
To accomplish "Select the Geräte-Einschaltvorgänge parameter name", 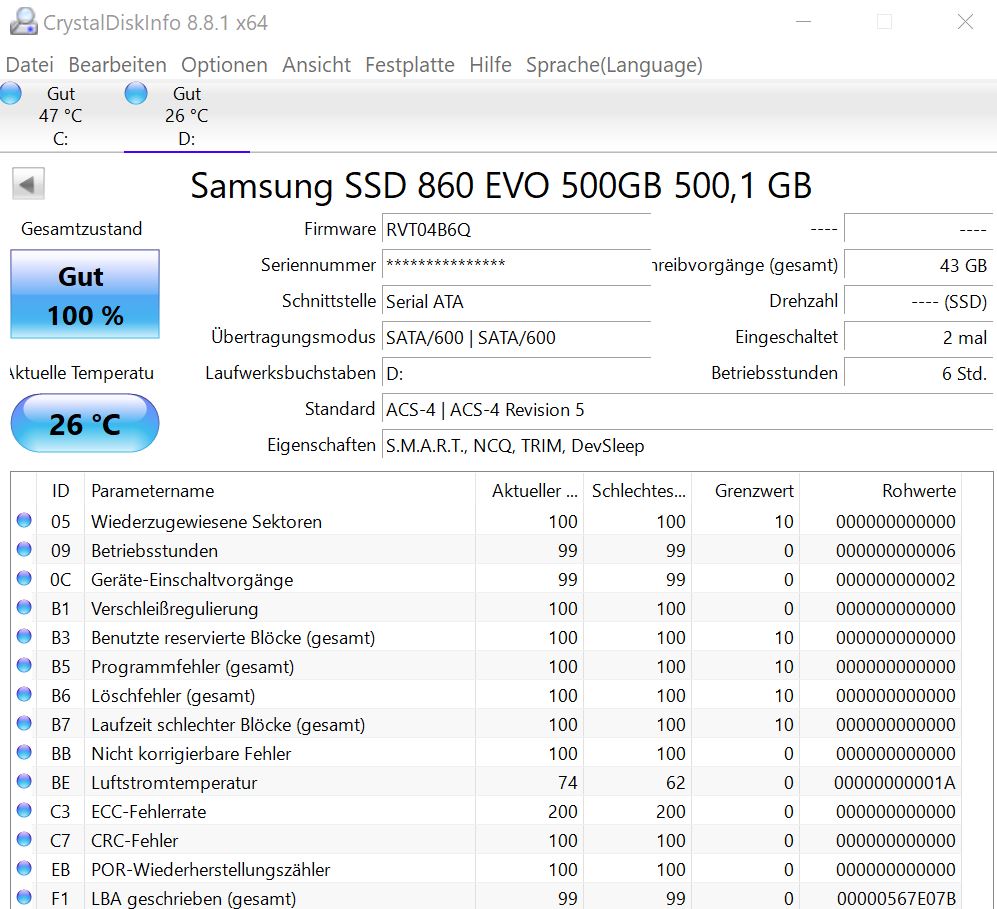I will 192,580.
